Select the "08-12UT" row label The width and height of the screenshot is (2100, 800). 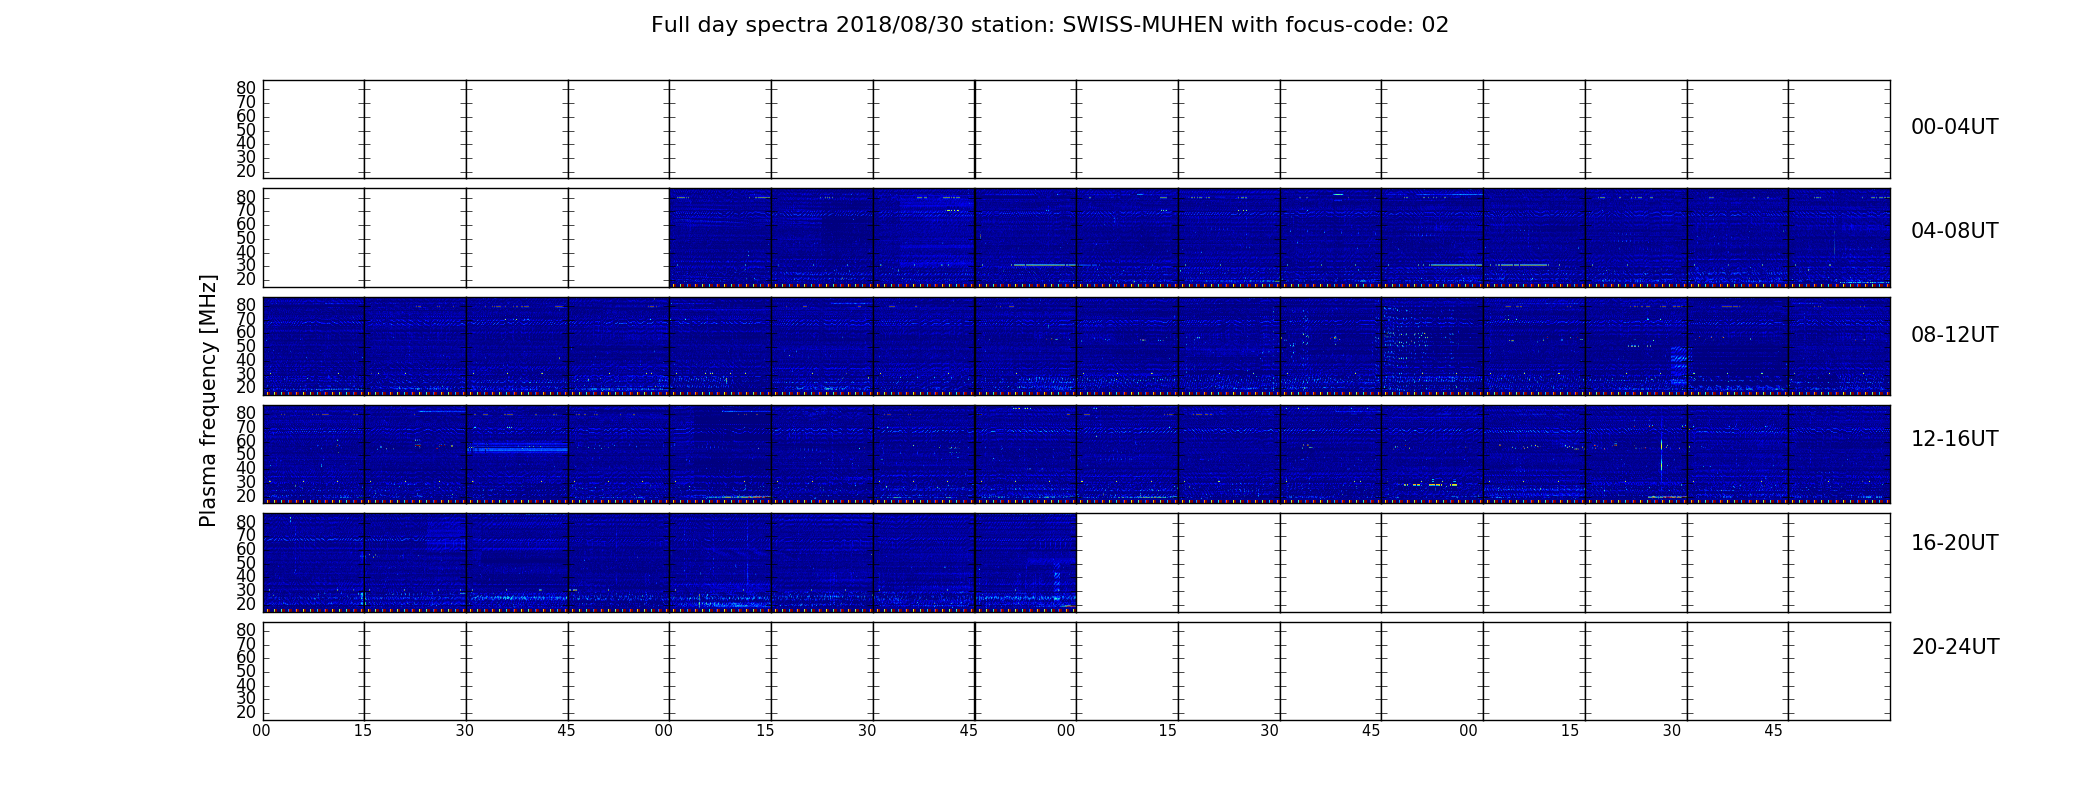point(1954,335)
